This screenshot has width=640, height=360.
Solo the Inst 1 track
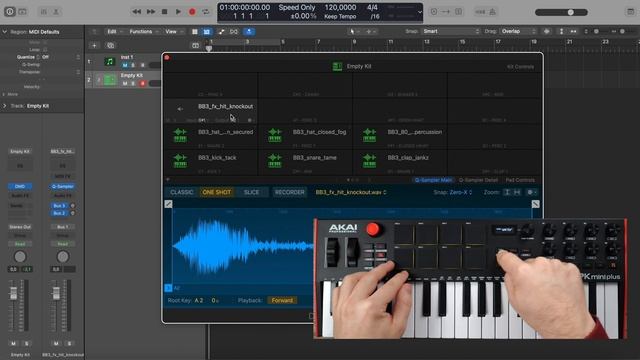tap(133, 65)
